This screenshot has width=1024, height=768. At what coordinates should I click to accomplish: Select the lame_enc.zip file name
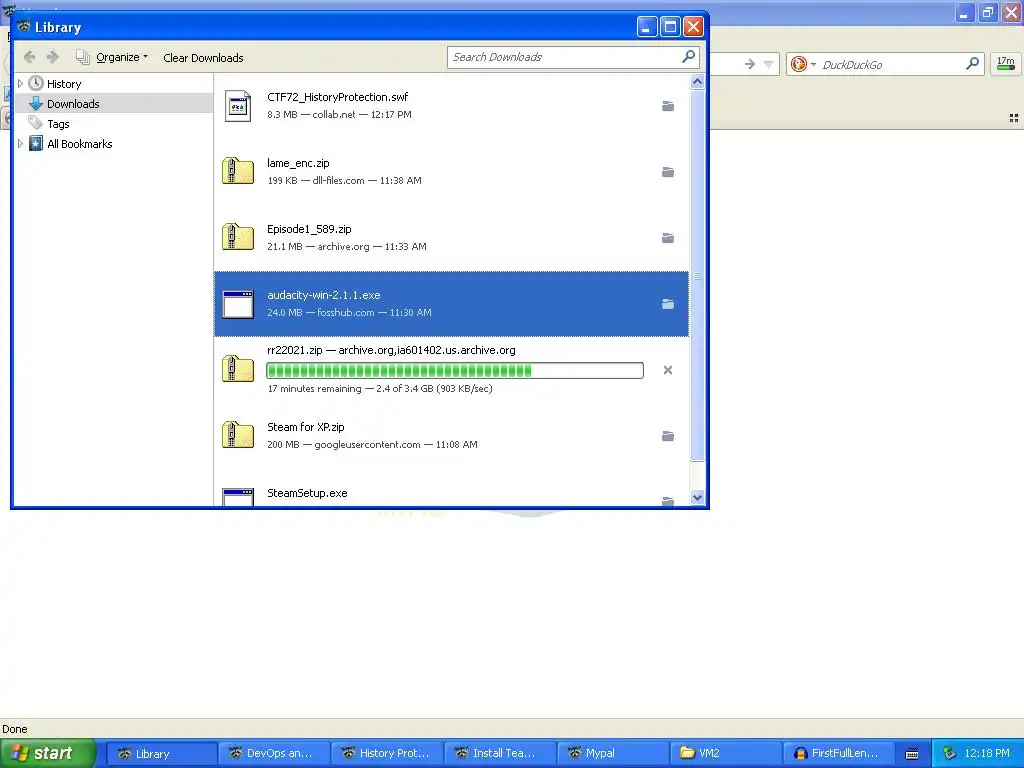298,163
